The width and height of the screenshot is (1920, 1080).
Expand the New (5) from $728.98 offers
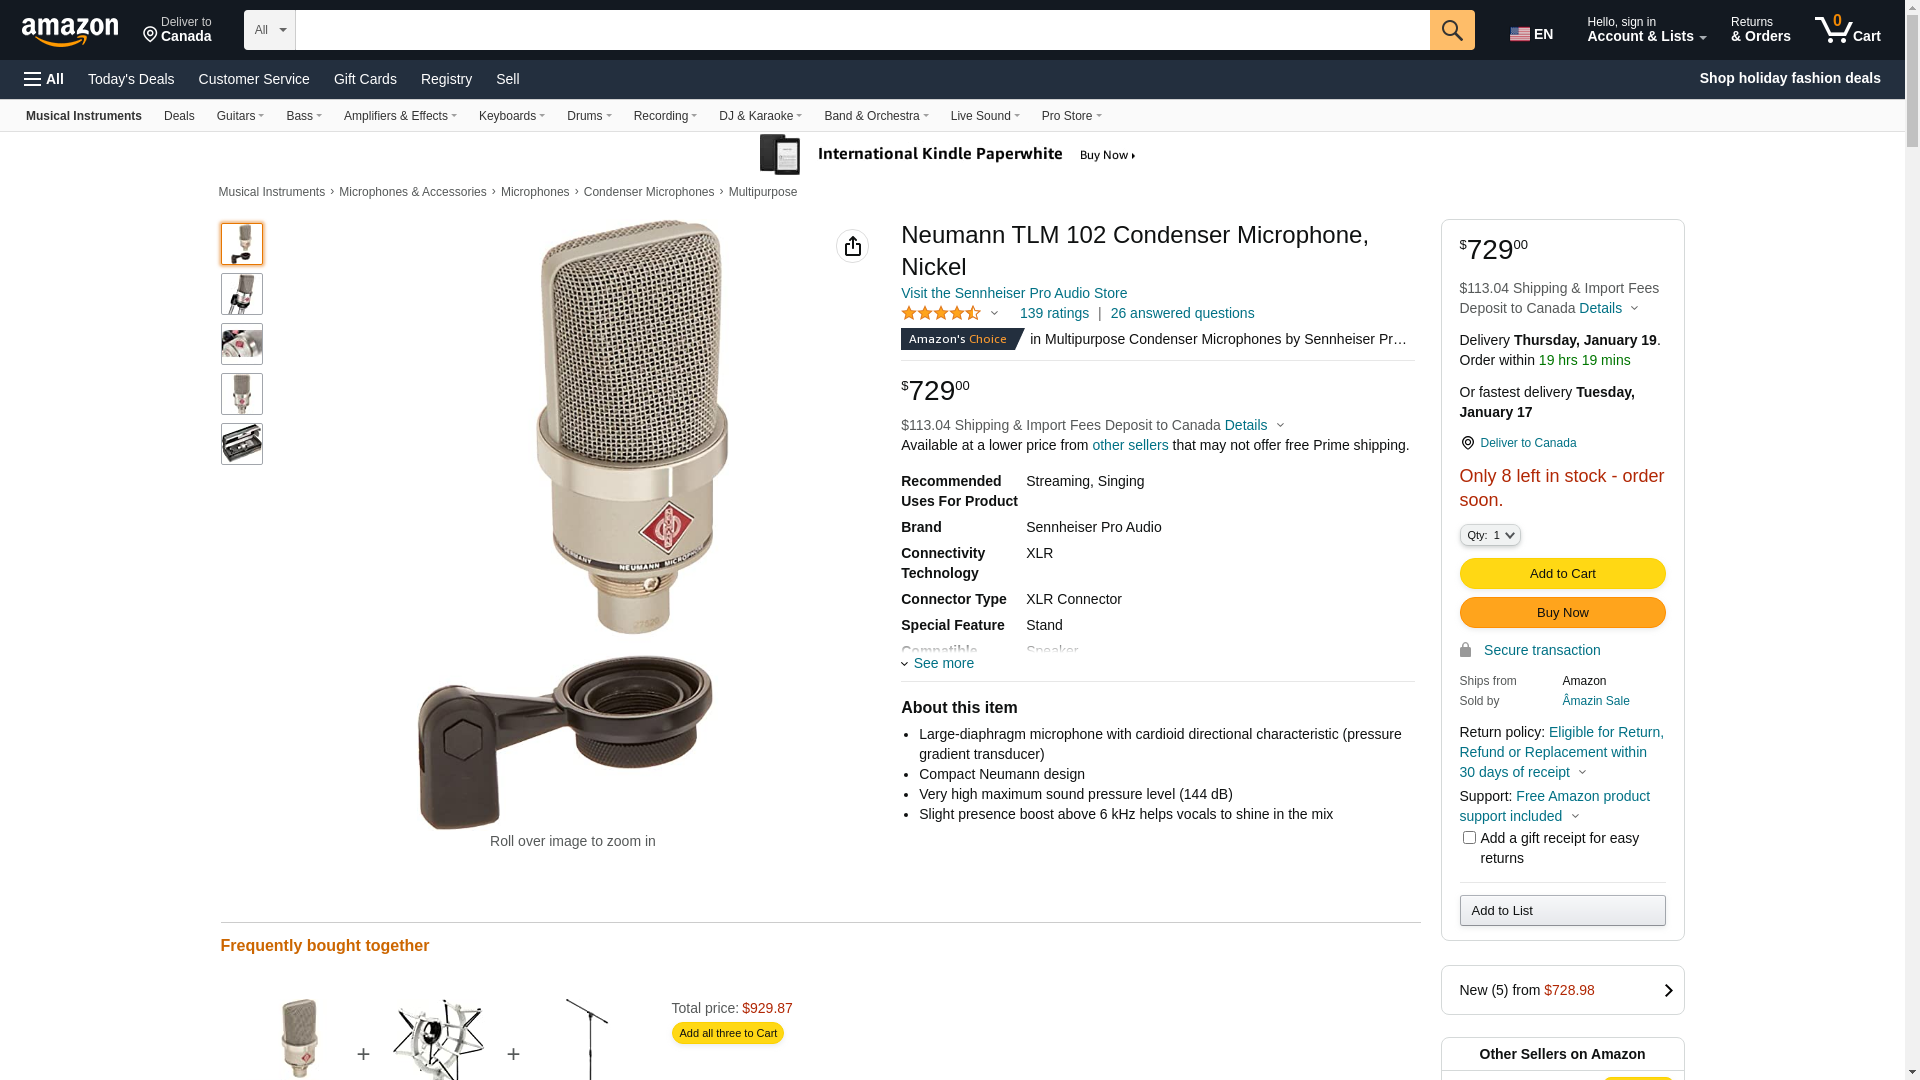click(1562, 990)
